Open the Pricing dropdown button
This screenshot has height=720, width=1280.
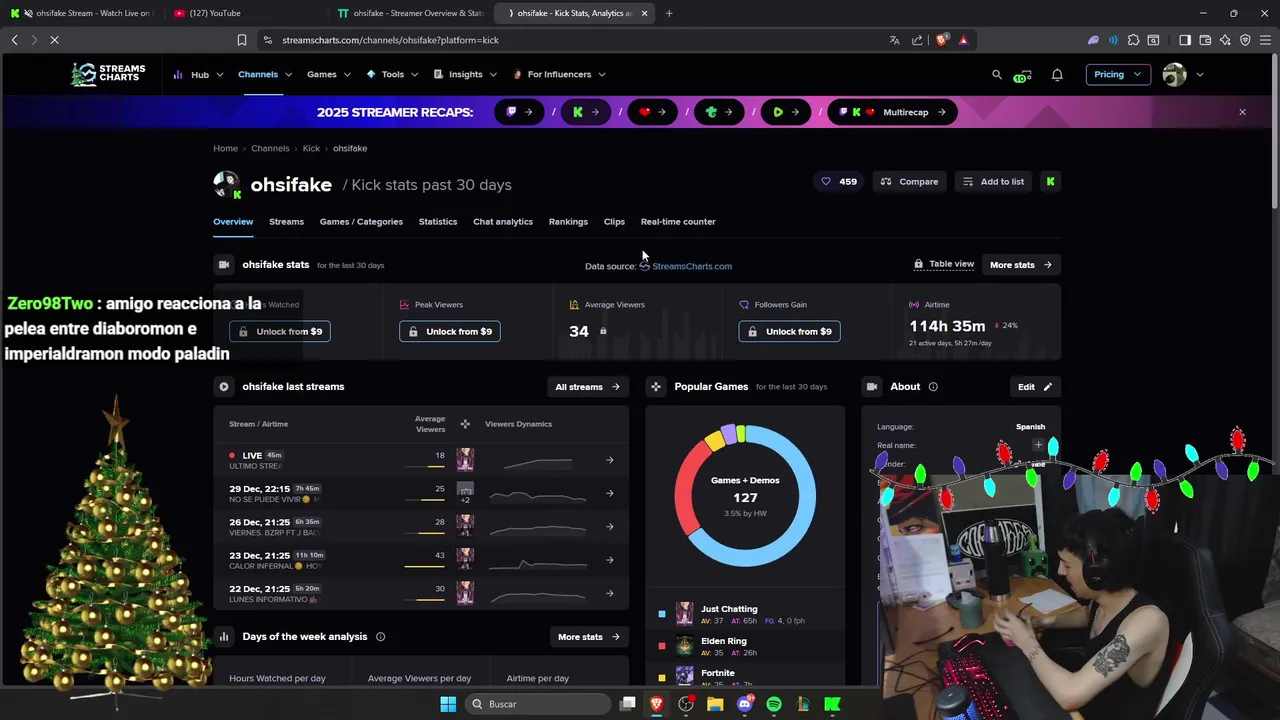click(x=1118, y=75)
